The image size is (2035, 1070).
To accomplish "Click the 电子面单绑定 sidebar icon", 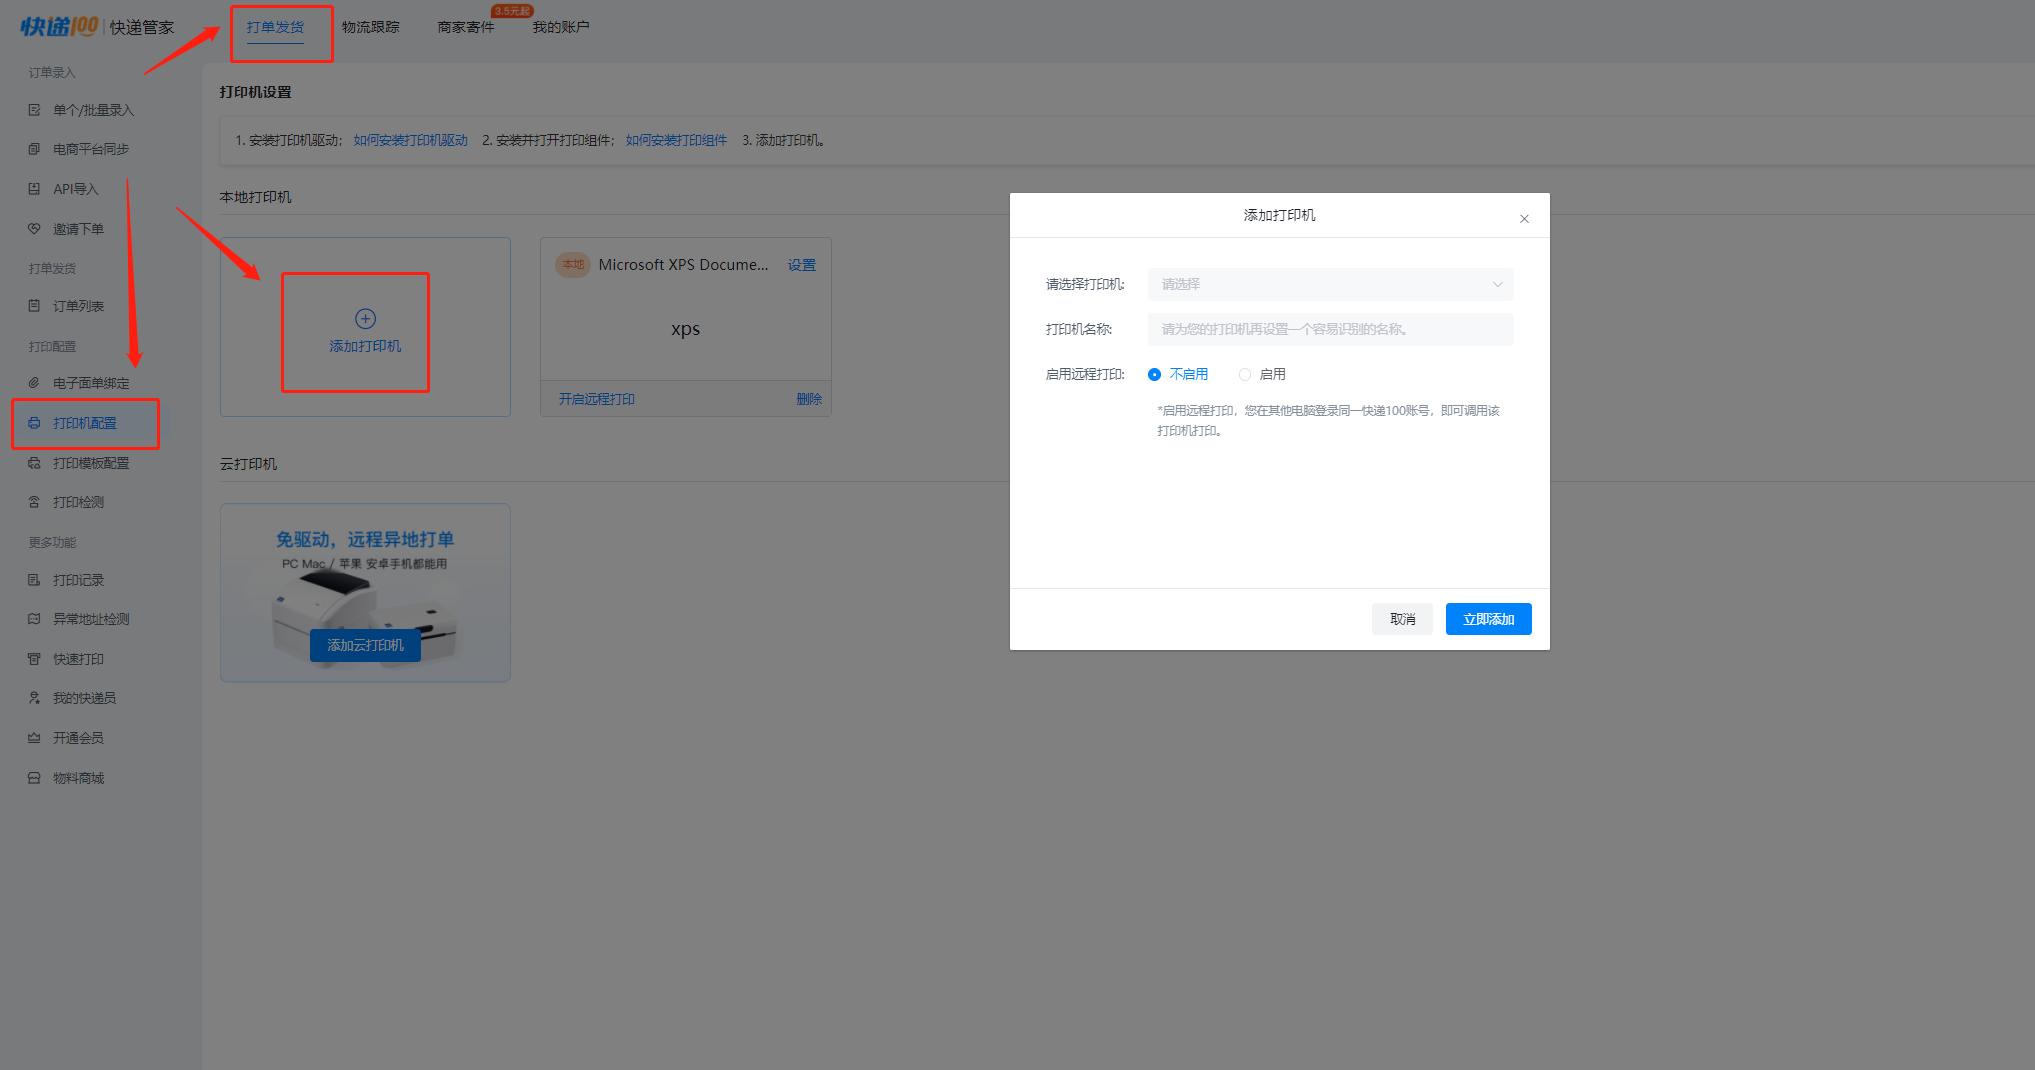I will point(34,383).
